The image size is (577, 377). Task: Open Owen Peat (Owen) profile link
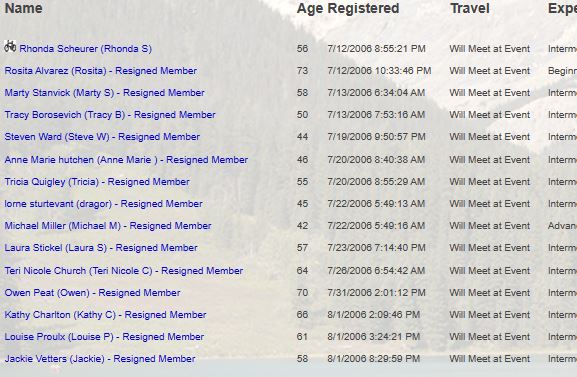coord(92,293)
